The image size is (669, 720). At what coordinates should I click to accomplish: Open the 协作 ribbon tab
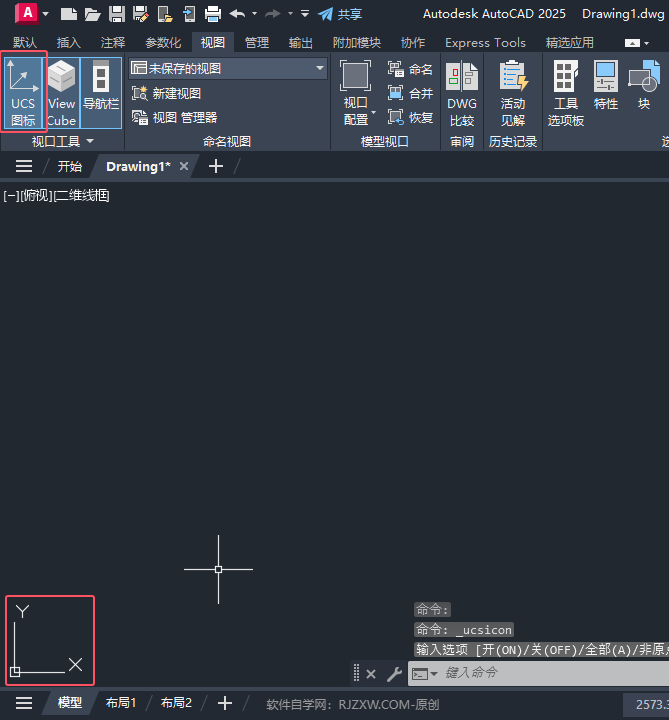coord(413,43)
